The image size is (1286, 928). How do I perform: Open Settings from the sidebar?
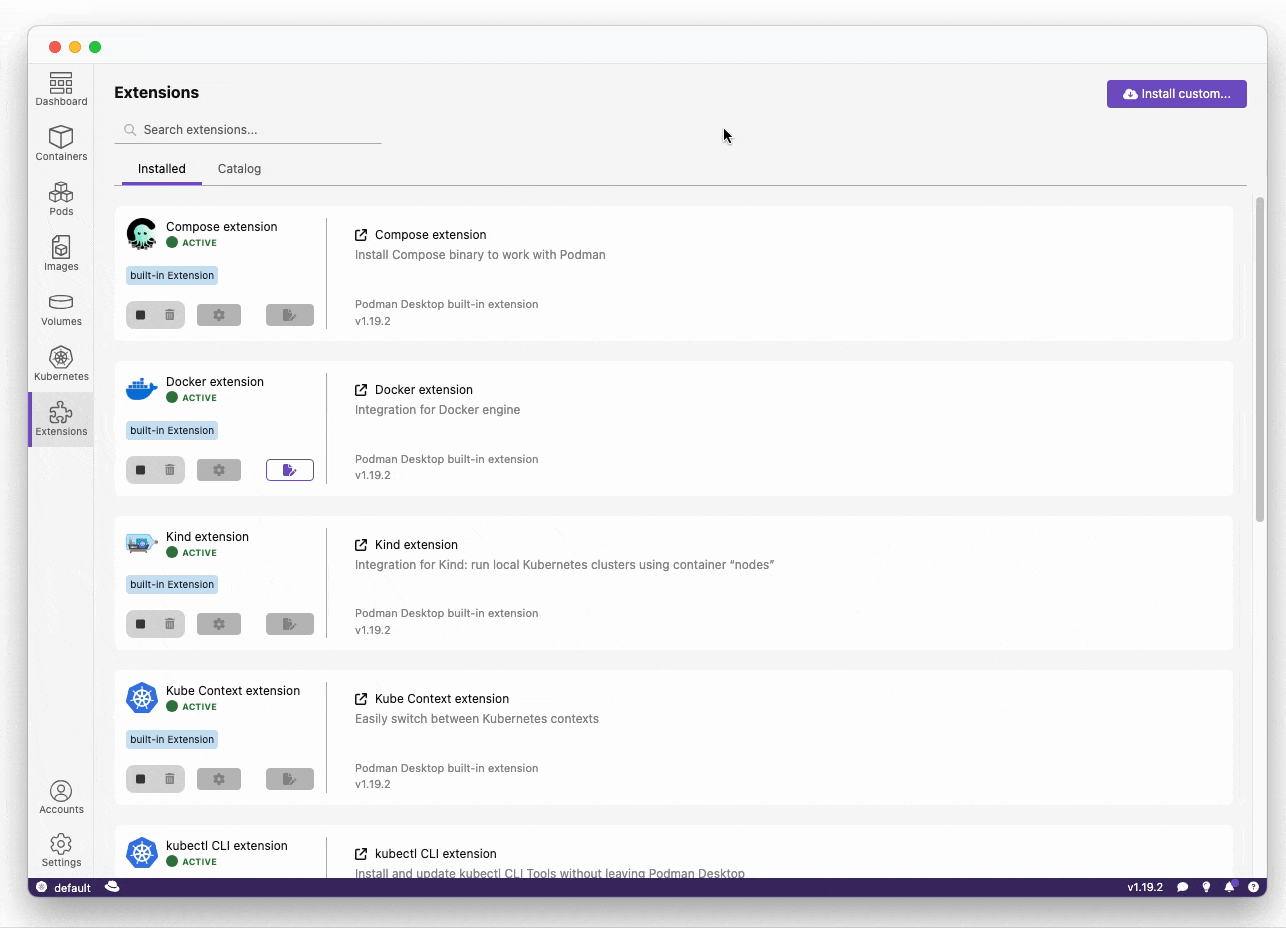coord(61,850)
